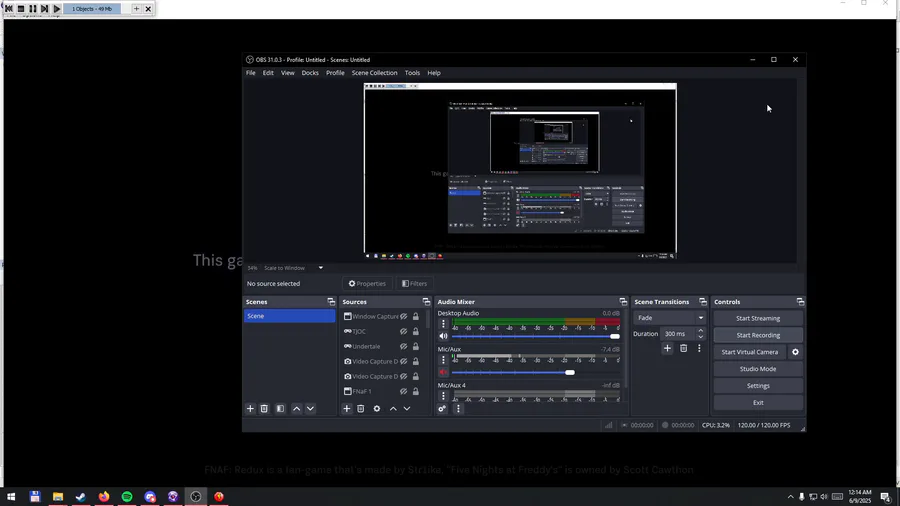Open the Docks menu
The width and height of the screenshot is (900, 506).
pos(310,73)
